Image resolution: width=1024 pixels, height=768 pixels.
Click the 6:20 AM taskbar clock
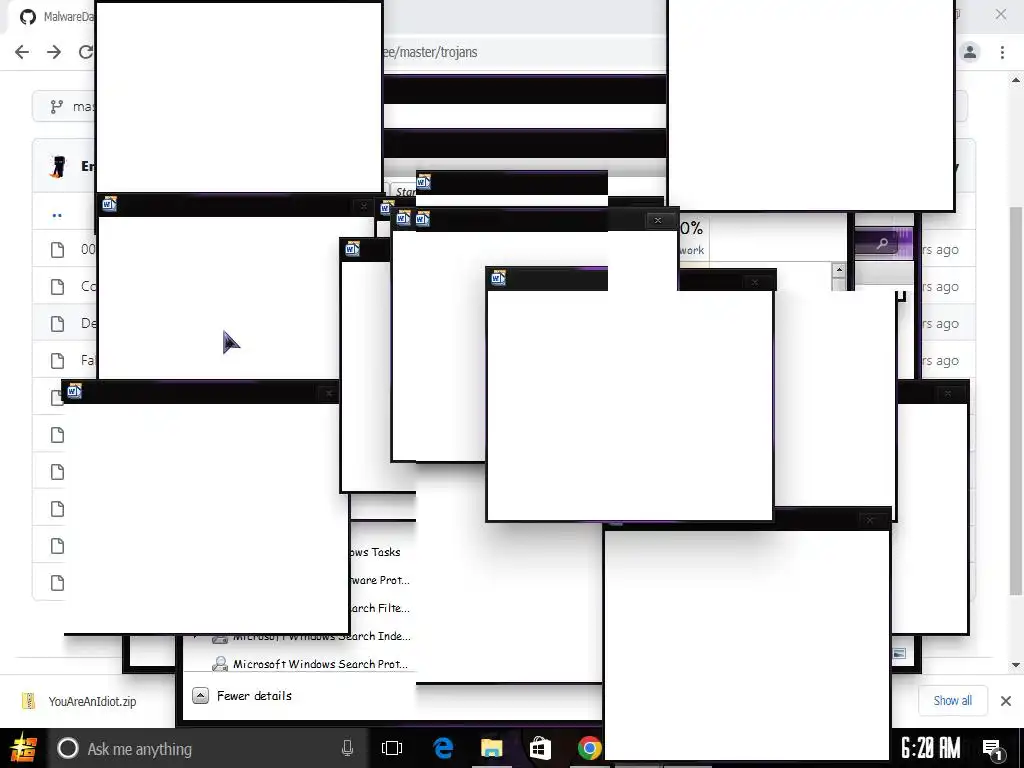[931, 748]
